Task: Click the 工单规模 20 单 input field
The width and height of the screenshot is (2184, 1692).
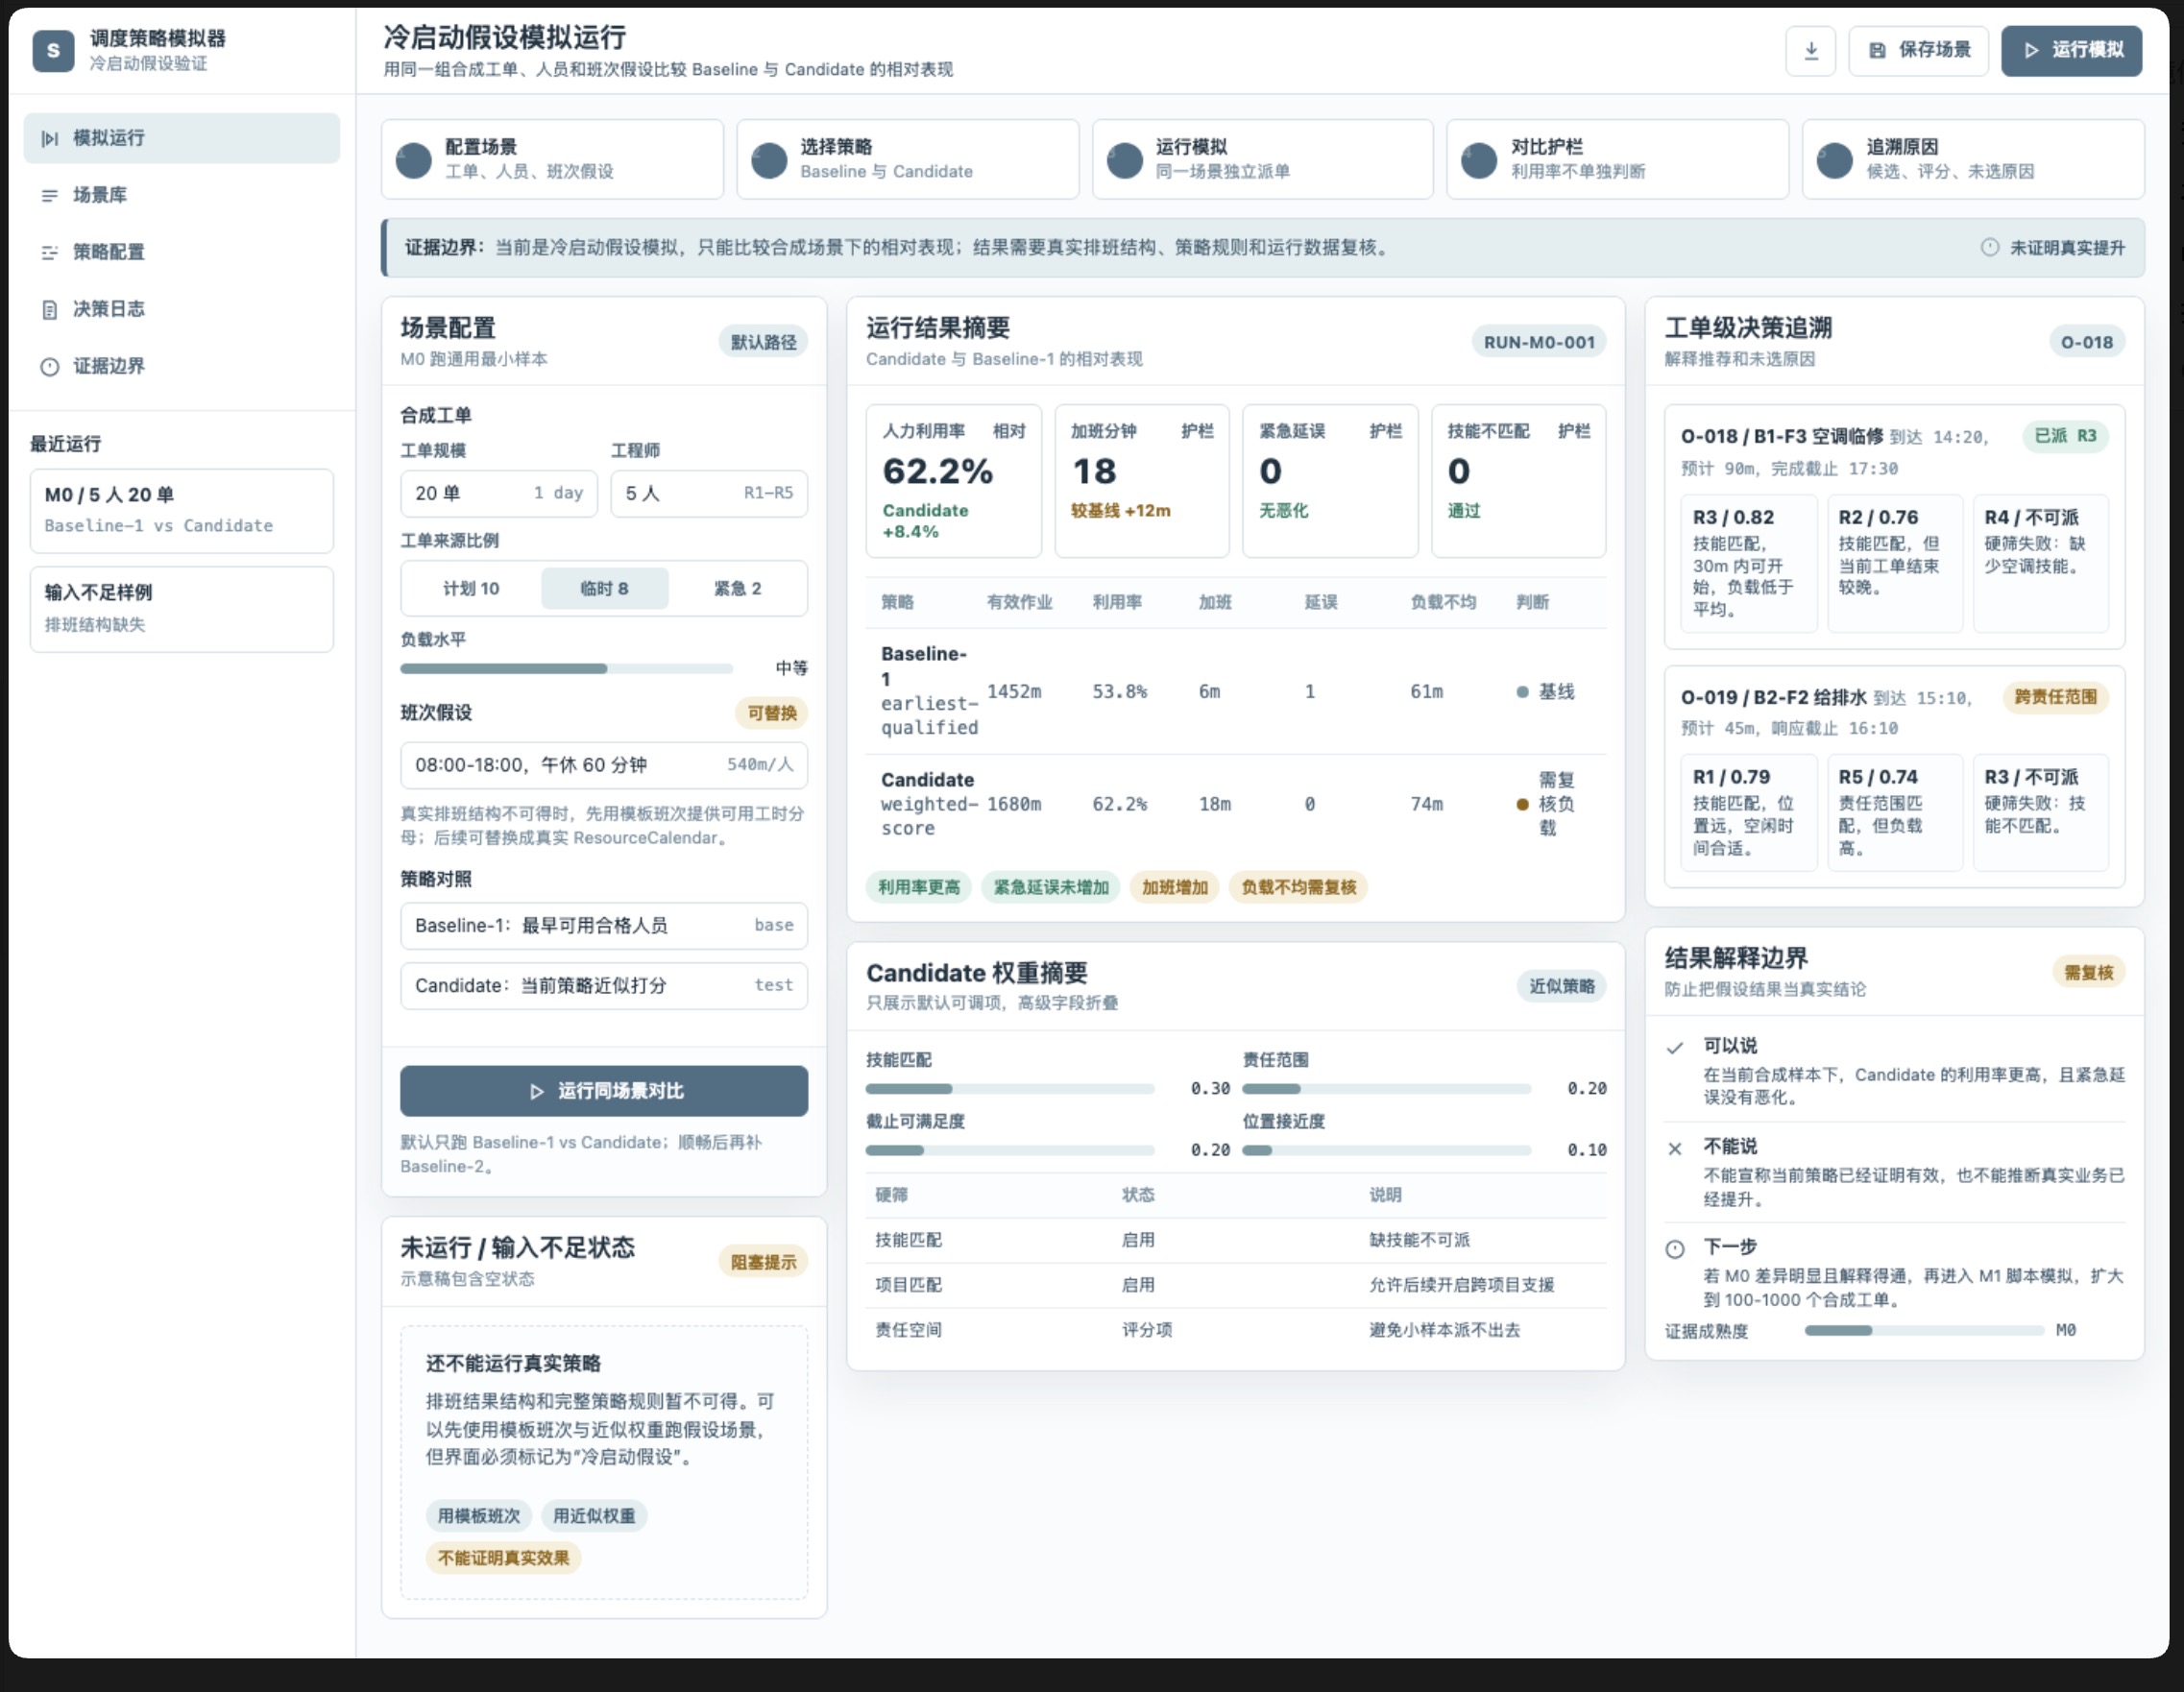Action: coord(499,493)
